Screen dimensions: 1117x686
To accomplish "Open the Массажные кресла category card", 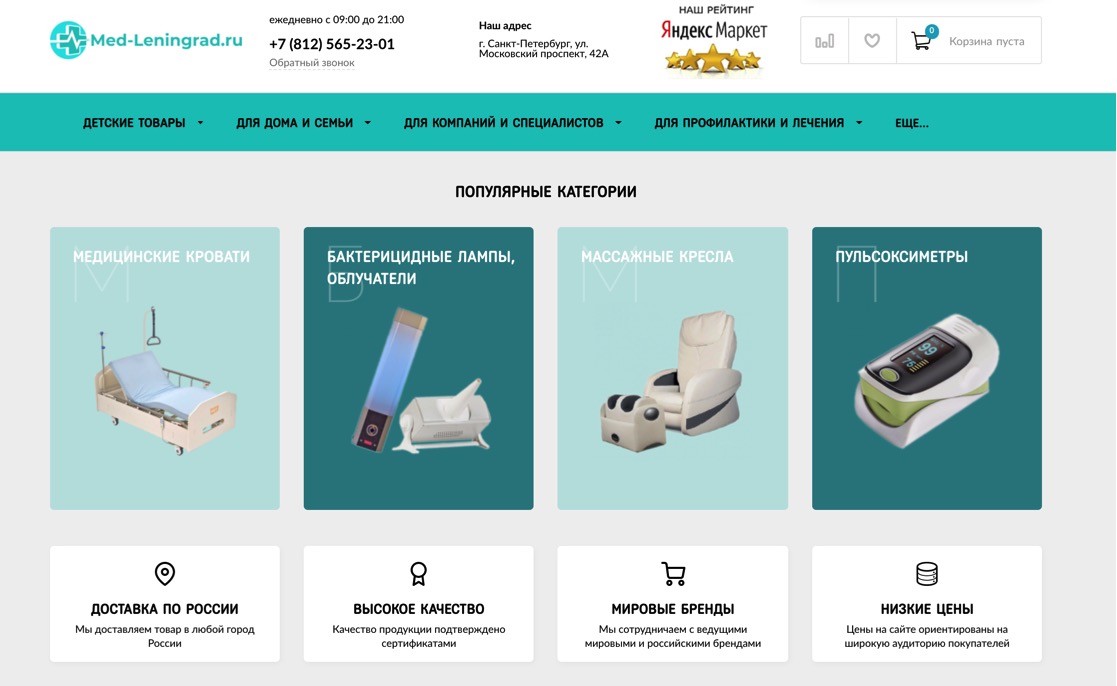I will (x=672, y=368).
